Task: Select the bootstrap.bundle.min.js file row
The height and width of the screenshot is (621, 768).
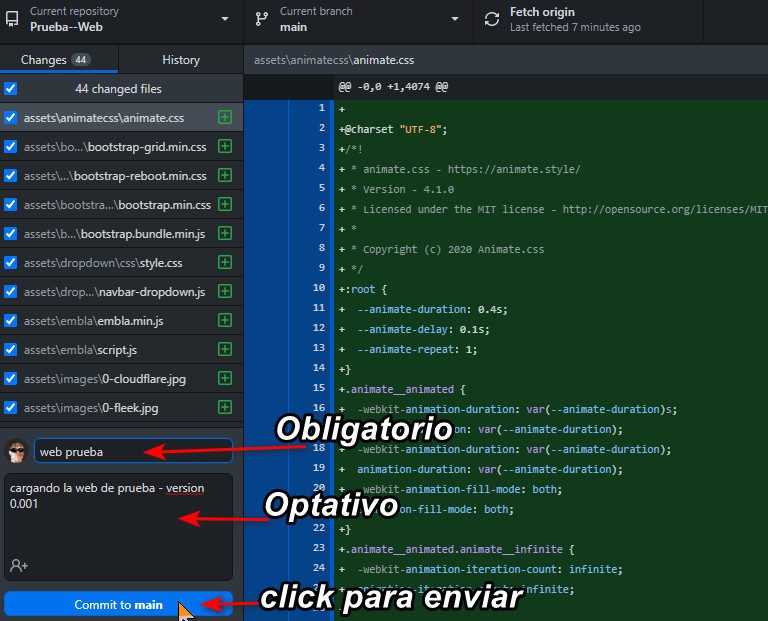Action: 121,234
